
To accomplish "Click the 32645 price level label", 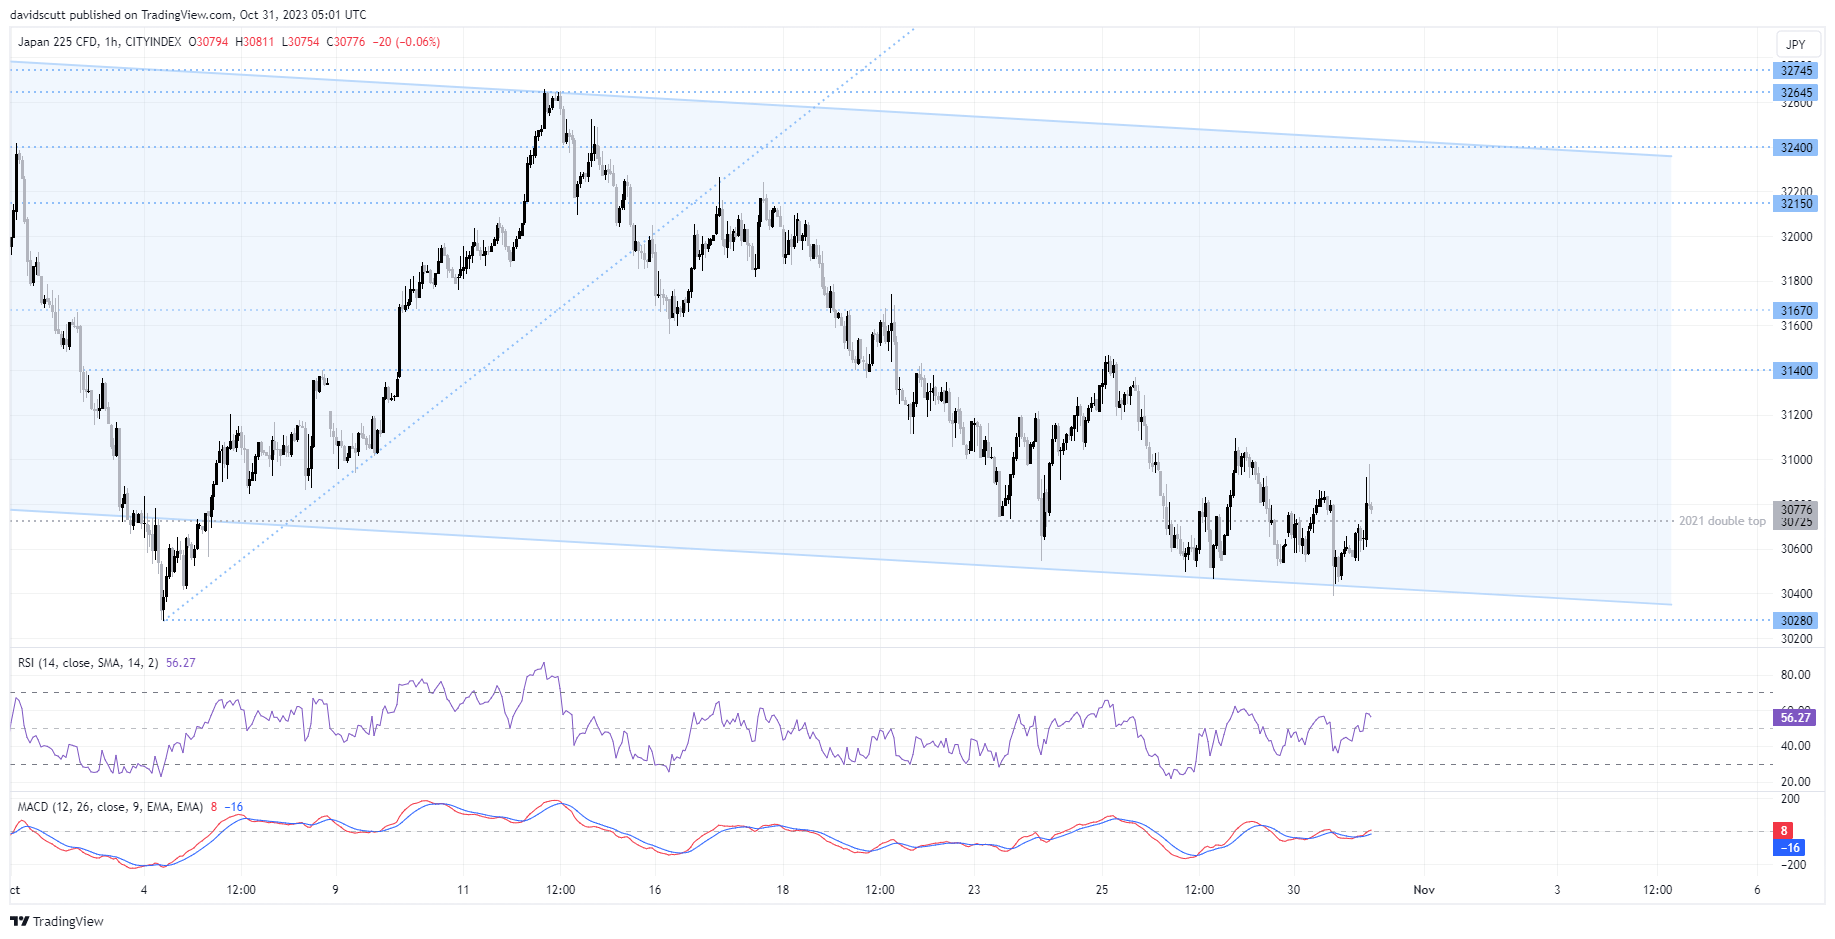I will (x=1796, y=92).
